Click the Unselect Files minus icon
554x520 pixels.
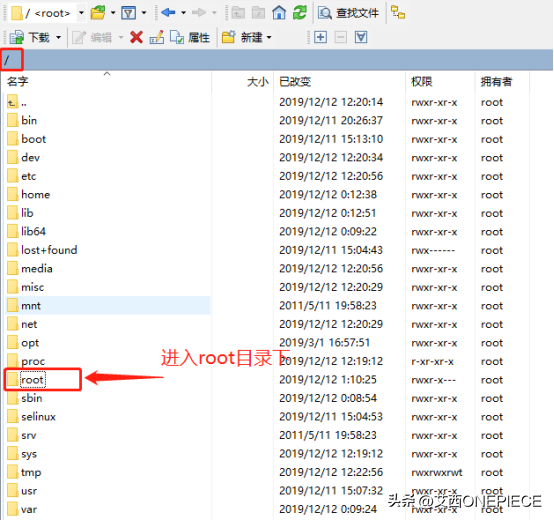pyautogui.click(x=341, y=37)
